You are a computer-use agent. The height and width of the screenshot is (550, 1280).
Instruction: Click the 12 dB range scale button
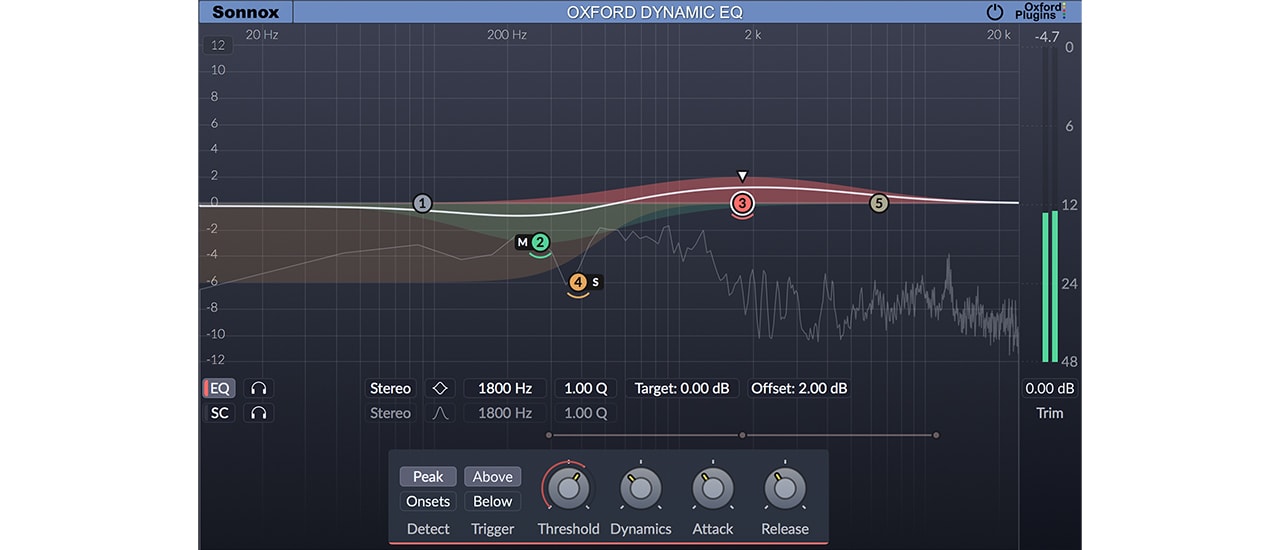point(219,45)
